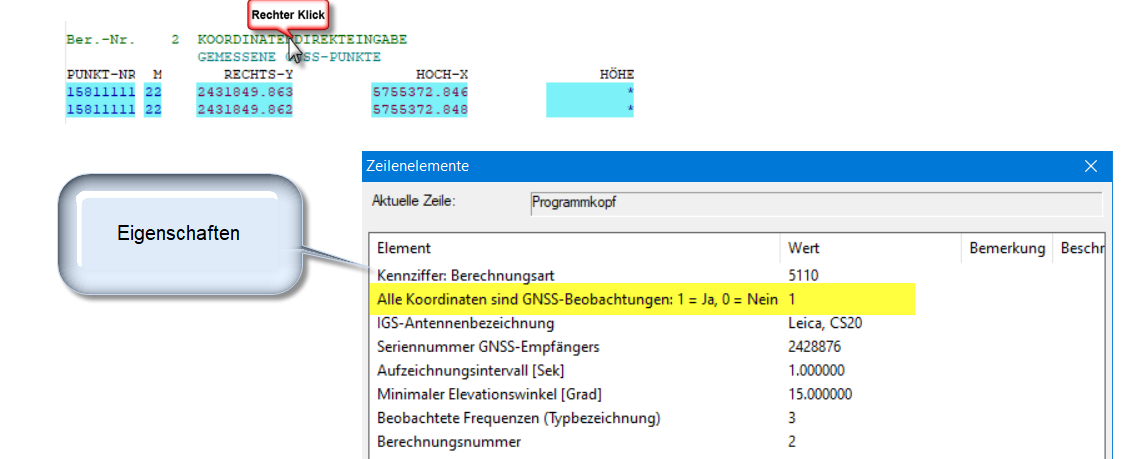
Task: Select the Kennziffer: Berechnungsart row
Action: [x=464, y=274]
